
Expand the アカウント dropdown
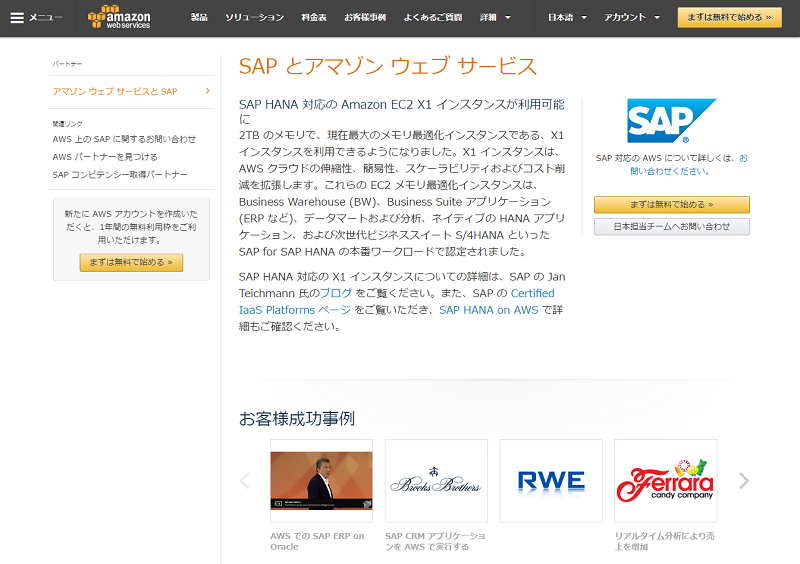632,17
